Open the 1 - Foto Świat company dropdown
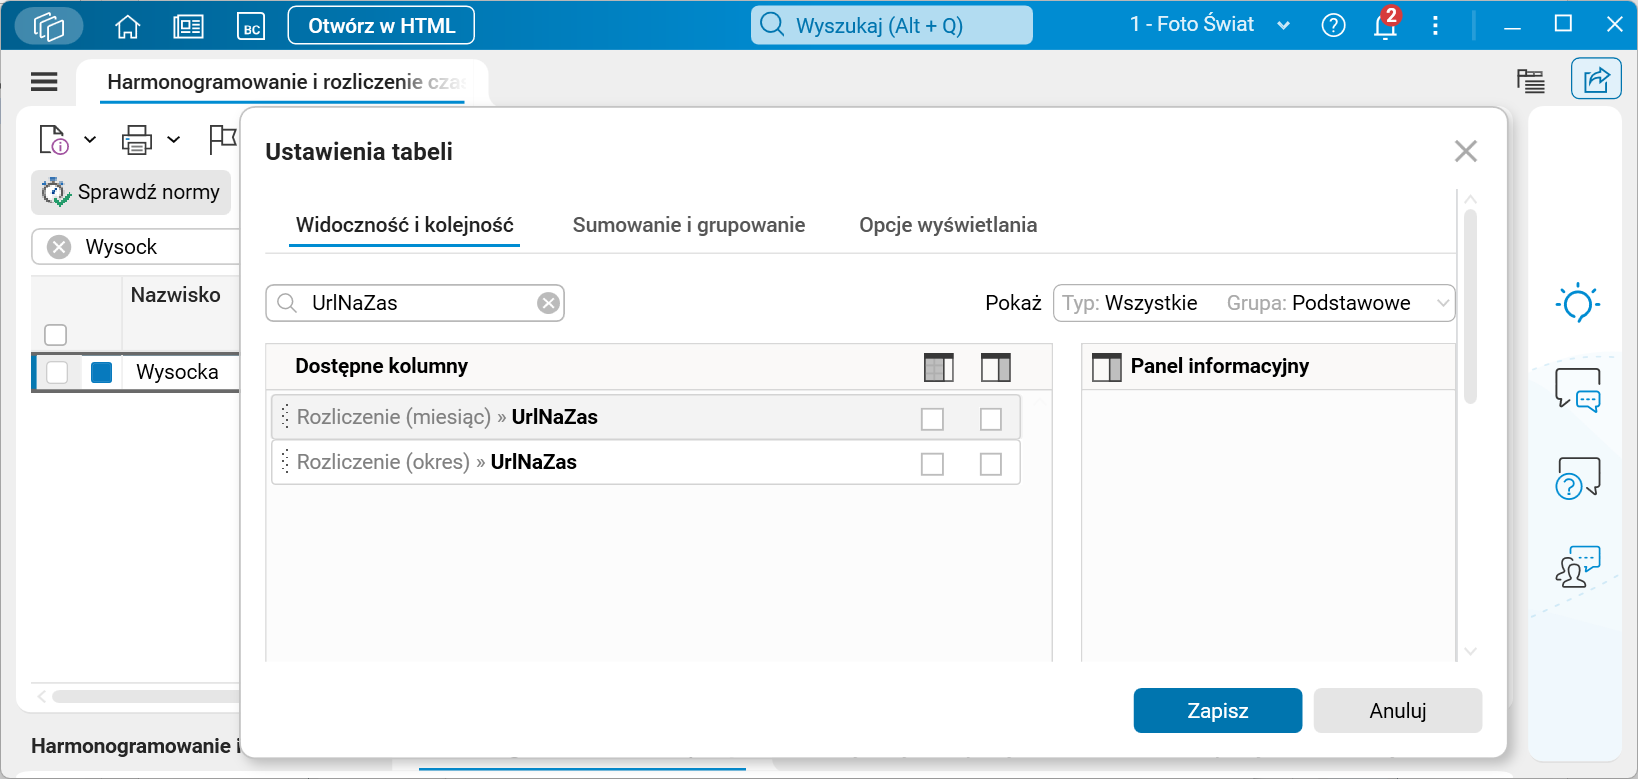This screenshot has width=1638, height=779. [1210, 25]
